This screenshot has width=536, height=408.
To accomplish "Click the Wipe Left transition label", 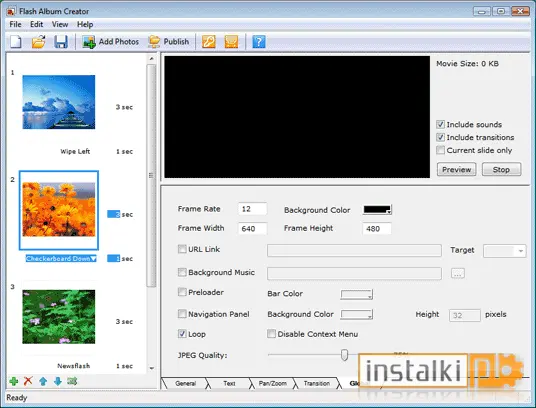I will (x=75, y=151).
